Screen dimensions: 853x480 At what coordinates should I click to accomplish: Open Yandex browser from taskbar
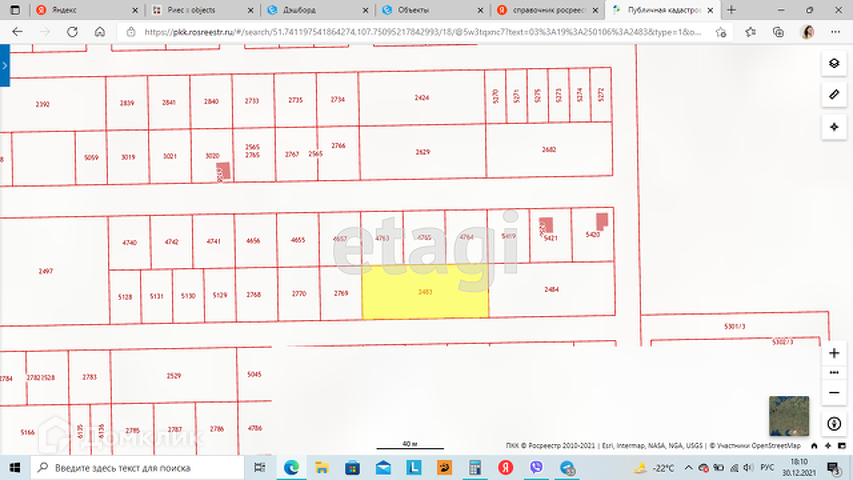[506, 467]
